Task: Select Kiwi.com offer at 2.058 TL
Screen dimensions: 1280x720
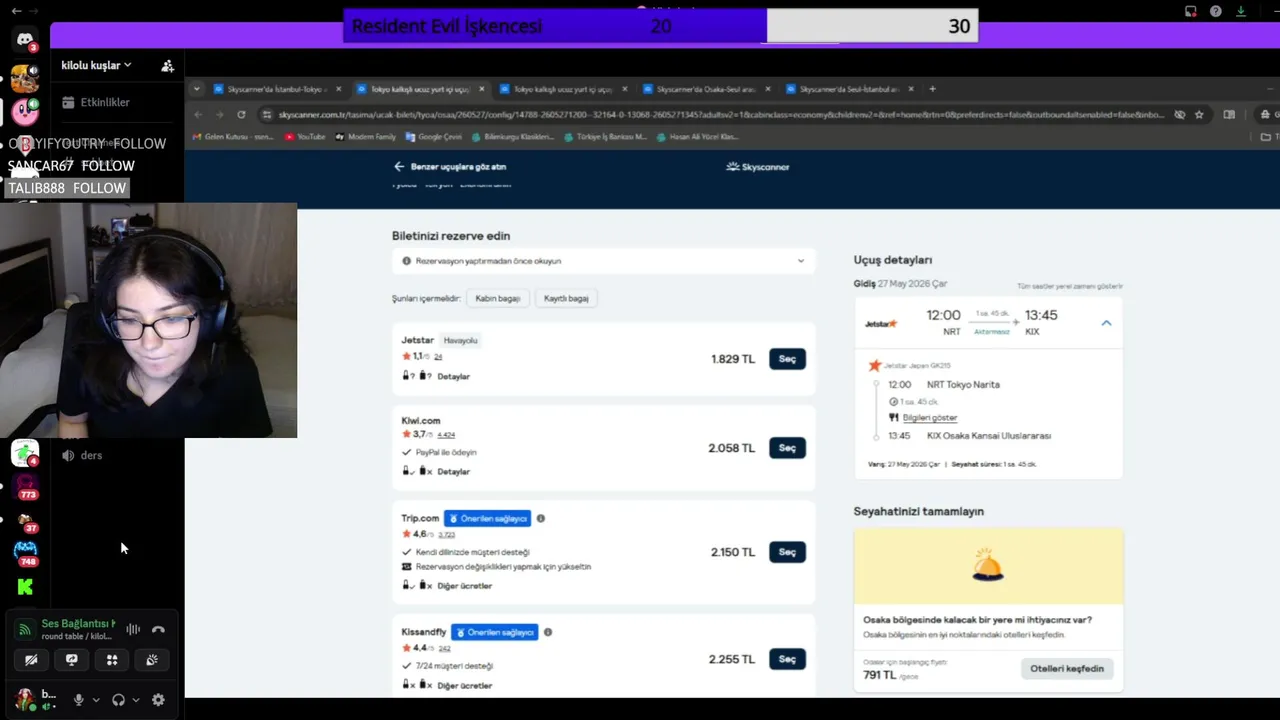Action: pos(787,448)
